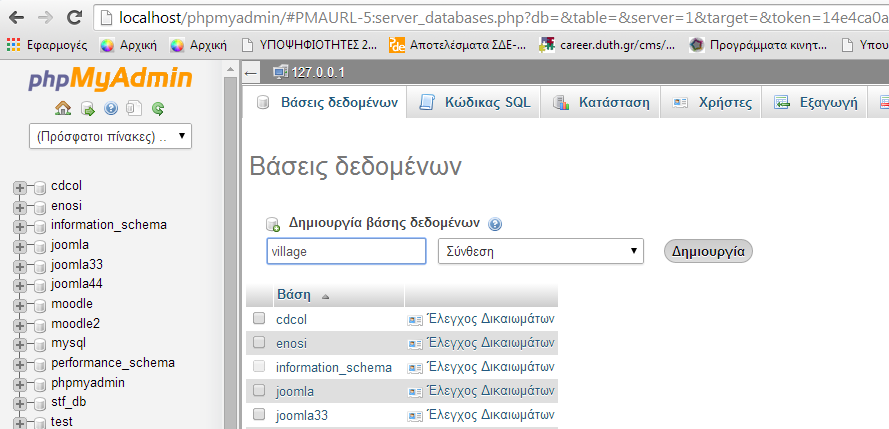The height and width of the screenshot is (429, 889).
Task: Expand the joomla44 tree node
Action: 20,285
